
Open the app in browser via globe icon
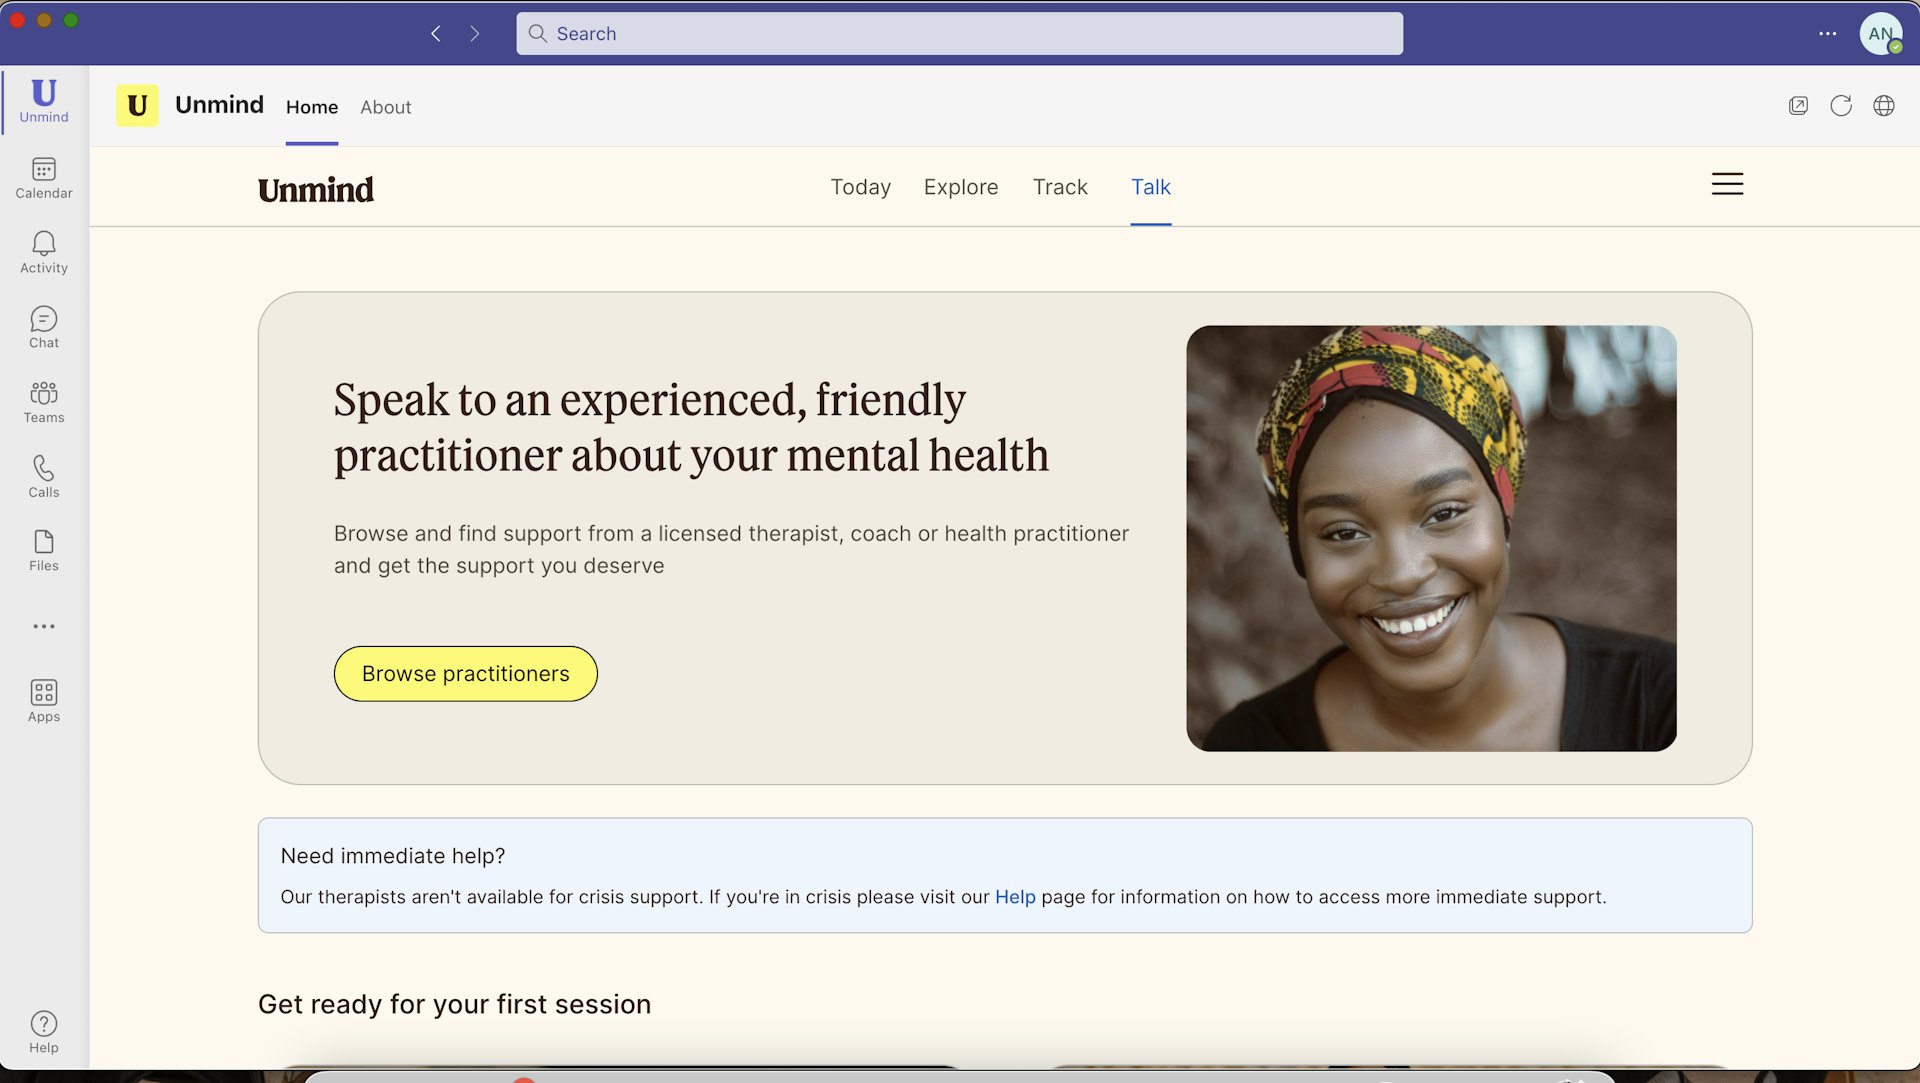(x=1883, y=106)
